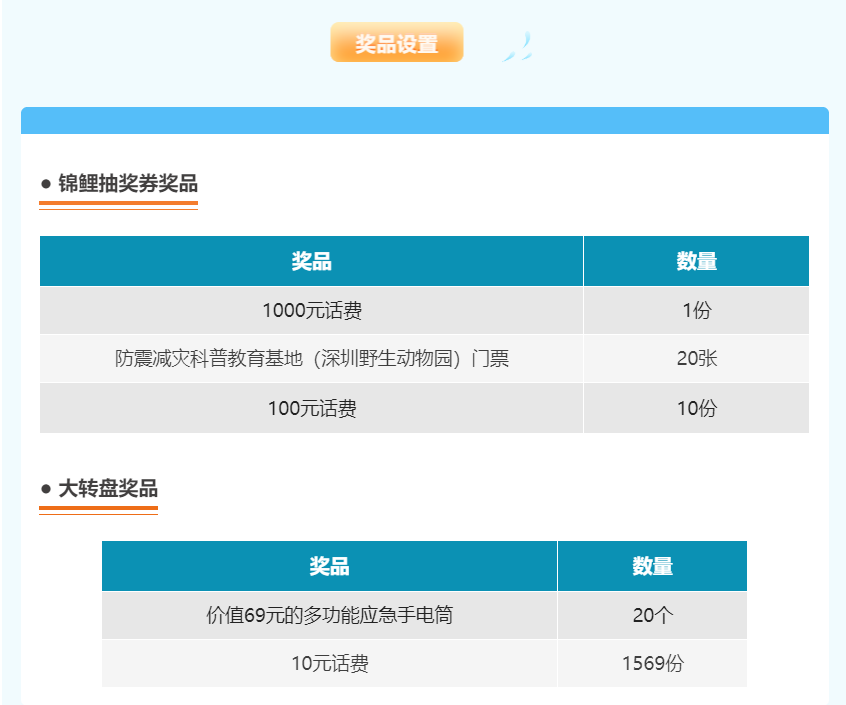This screenshot has width=846, height=705.
Task: Click 奖品 header in the 大转盘 table
Action: coord(329,566)
